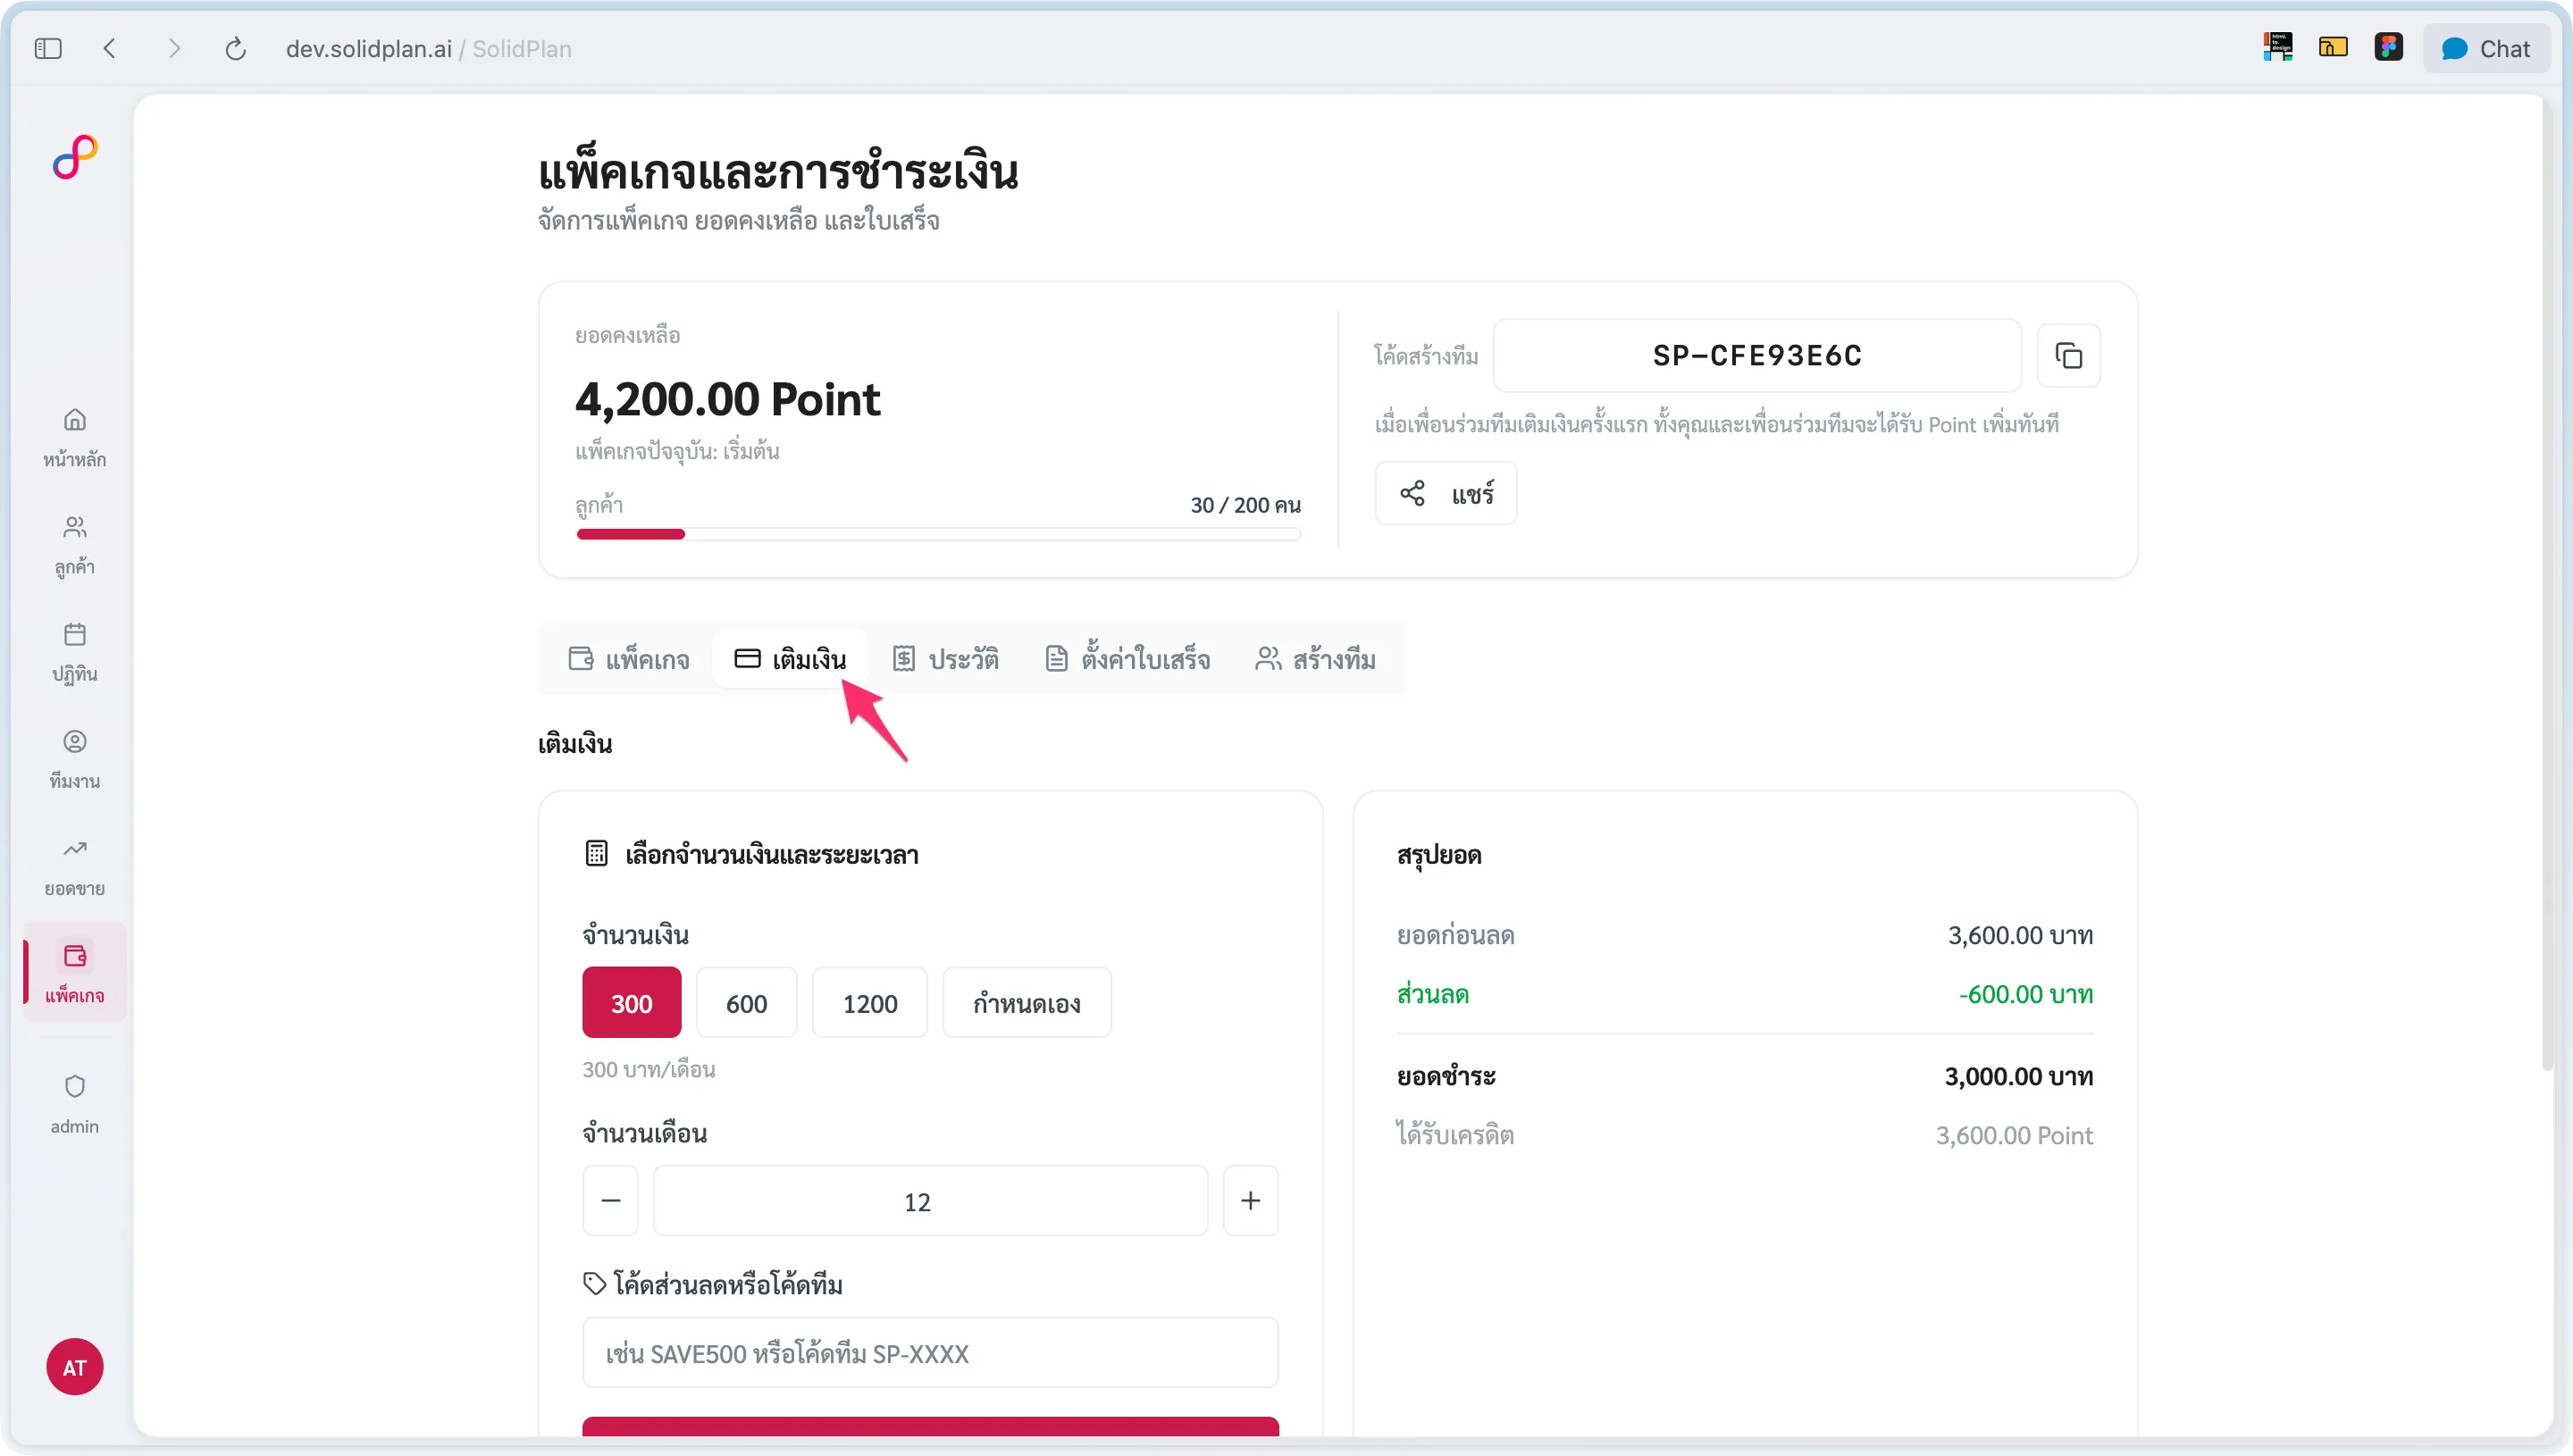Toggle browser sidebar panel icon
The image size is (2573, 1456).
48,48
